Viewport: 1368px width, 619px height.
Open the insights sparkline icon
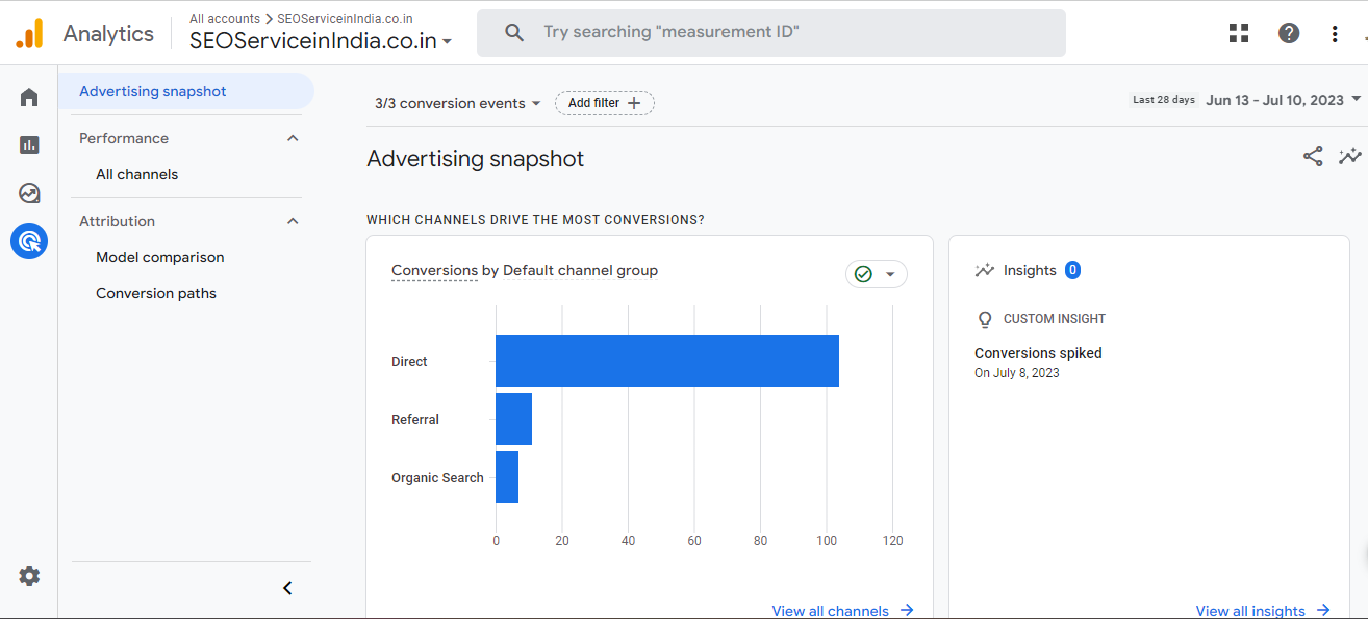point(1350,156)
